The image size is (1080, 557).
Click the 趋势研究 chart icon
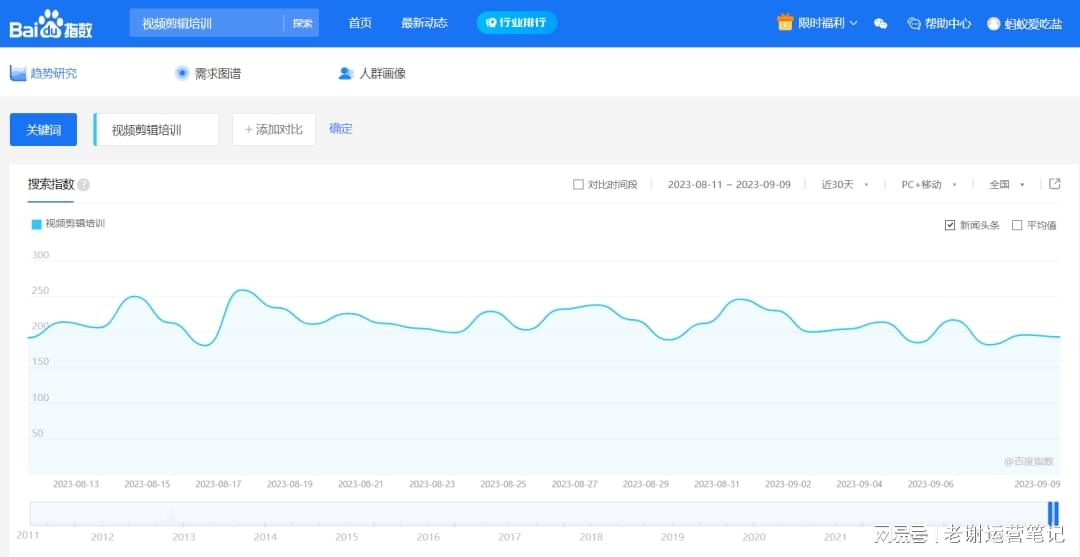tap(17, 73)
